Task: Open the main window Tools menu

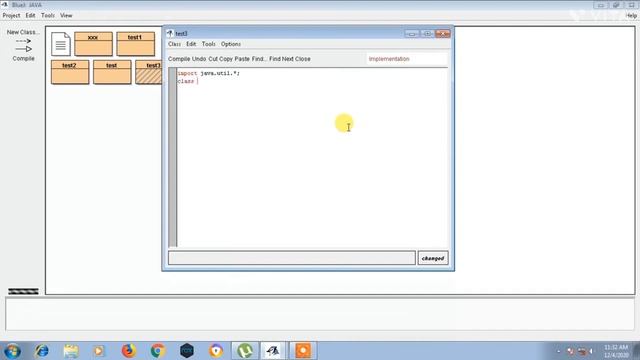Action: coord(48,16)
